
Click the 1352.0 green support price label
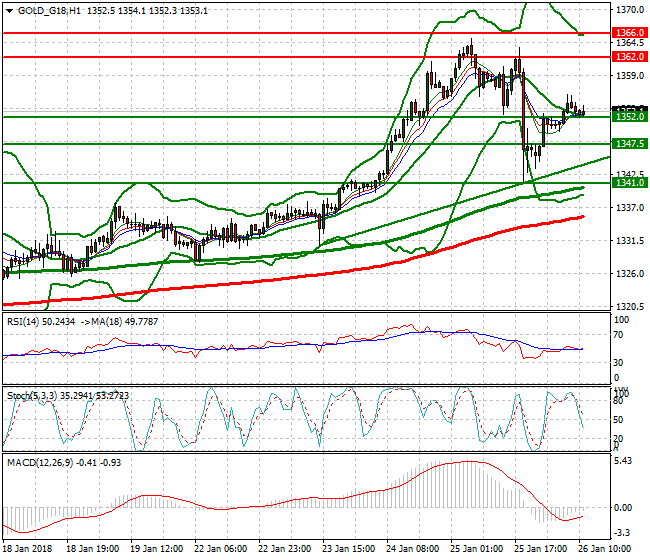click(629, 117)
